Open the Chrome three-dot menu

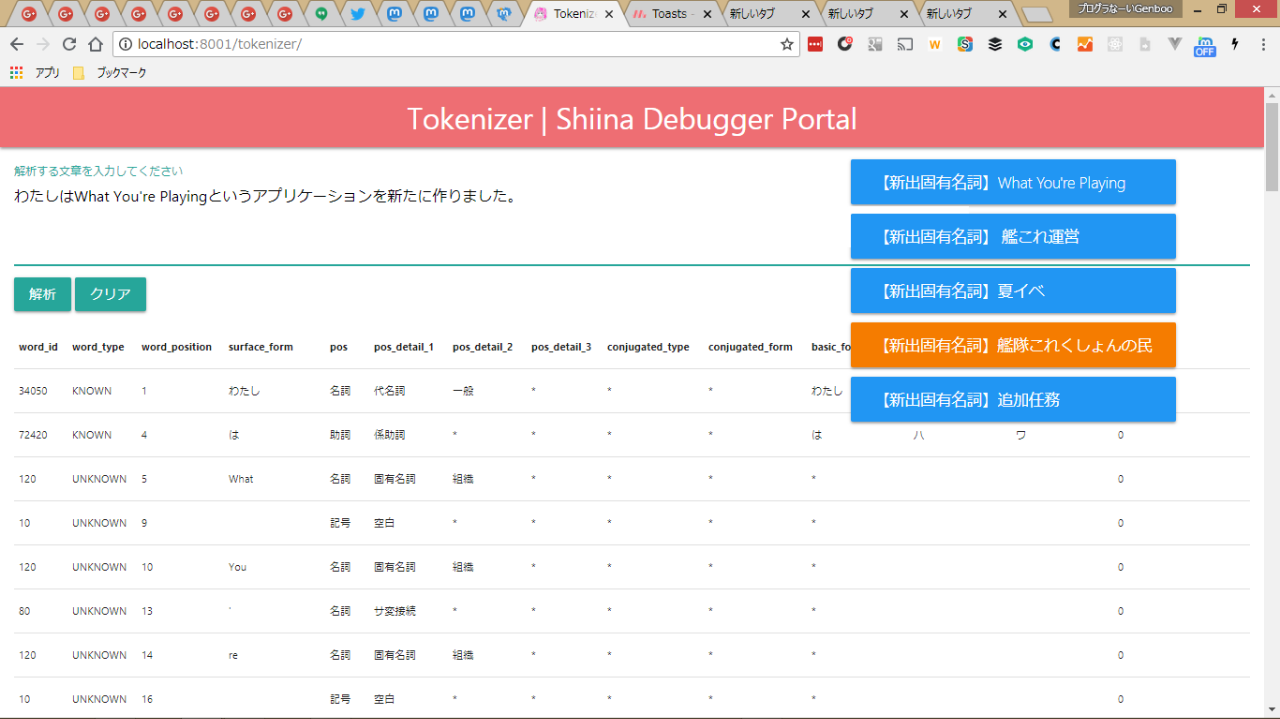[1263, 44]
